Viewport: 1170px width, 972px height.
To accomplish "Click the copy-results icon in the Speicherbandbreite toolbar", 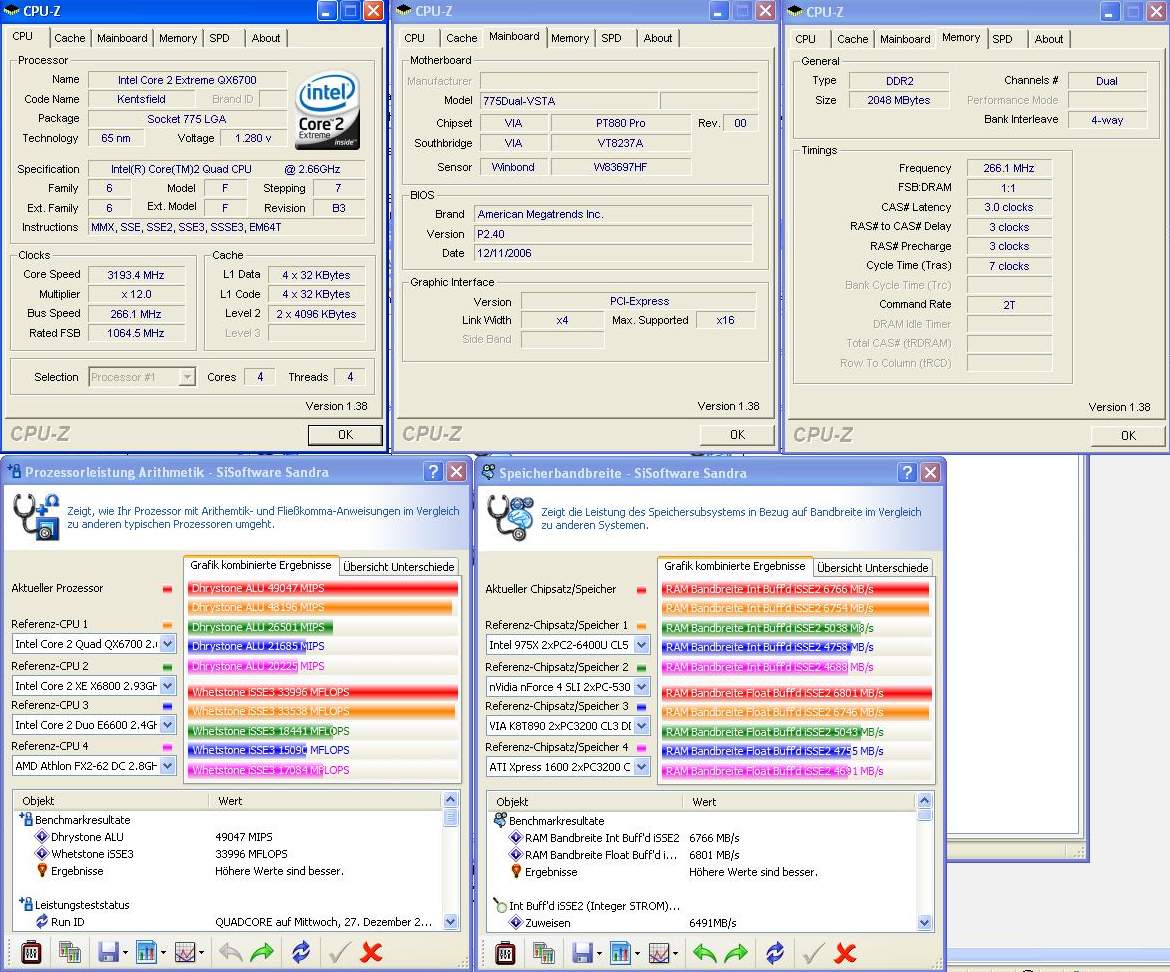I will (544, 953).
